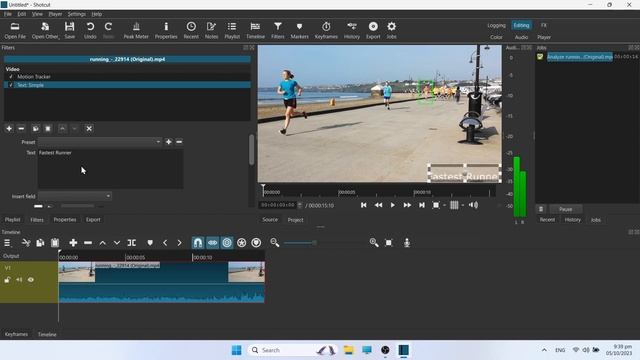This screenshot has height=360, width=640.
Task: Uncheck the Text: Simple filter checkbox
Action: (x=11, y=85)
